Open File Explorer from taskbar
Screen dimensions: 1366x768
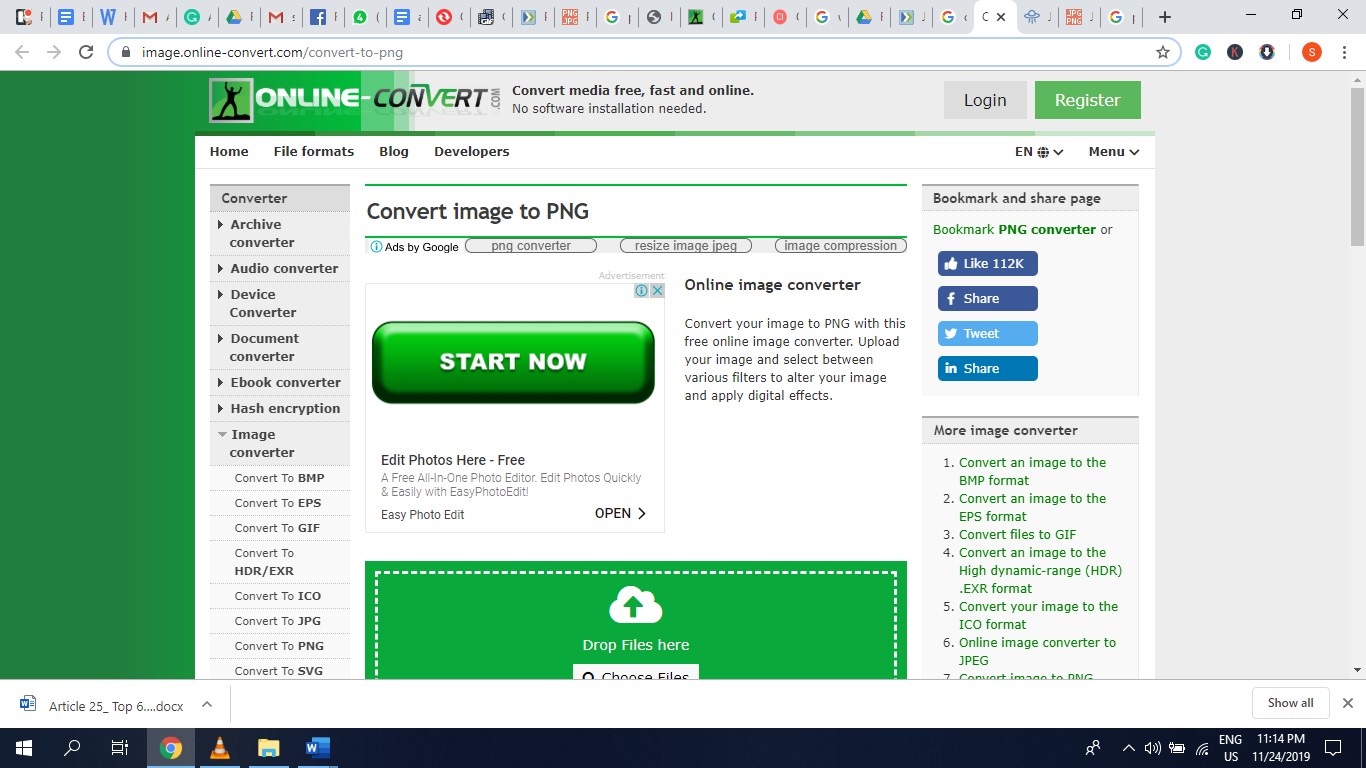[268, 748]
